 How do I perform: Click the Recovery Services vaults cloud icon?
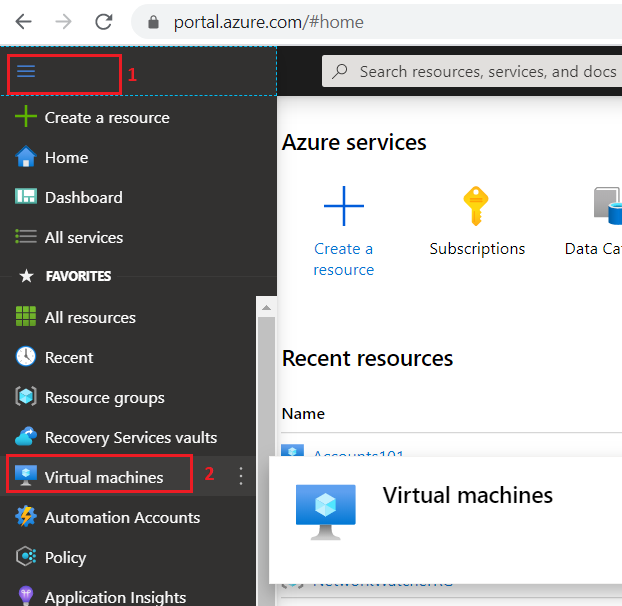(26, 436)
